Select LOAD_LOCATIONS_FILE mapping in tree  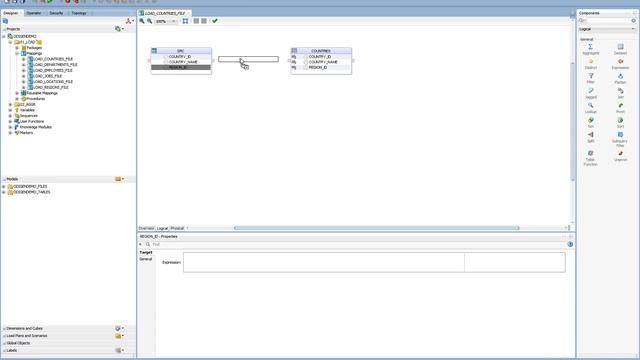[53, 82]
